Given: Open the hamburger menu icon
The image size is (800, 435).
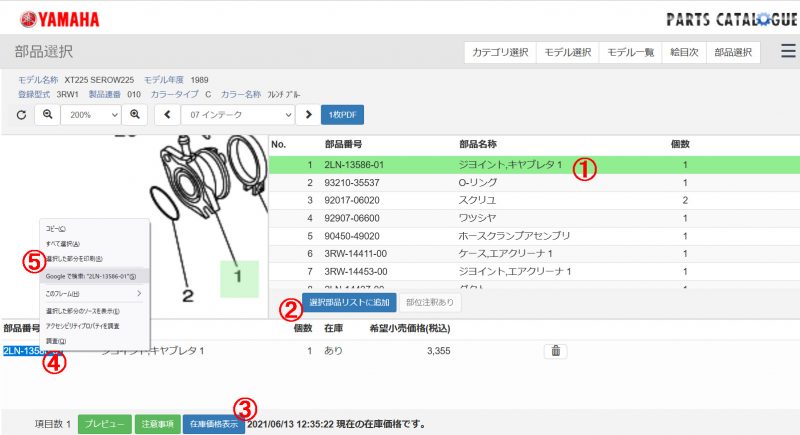Looking at the screenshot, I should (788, 51).
